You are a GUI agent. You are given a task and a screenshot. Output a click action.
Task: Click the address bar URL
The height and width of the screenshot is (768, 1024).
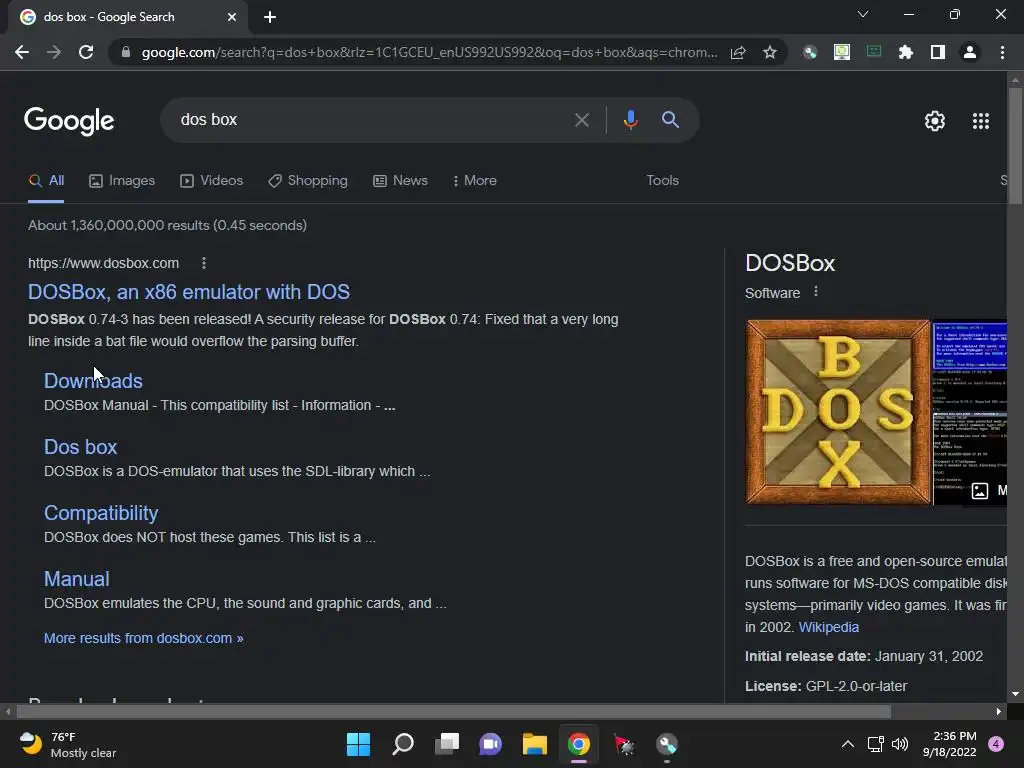tap(429, 52)
